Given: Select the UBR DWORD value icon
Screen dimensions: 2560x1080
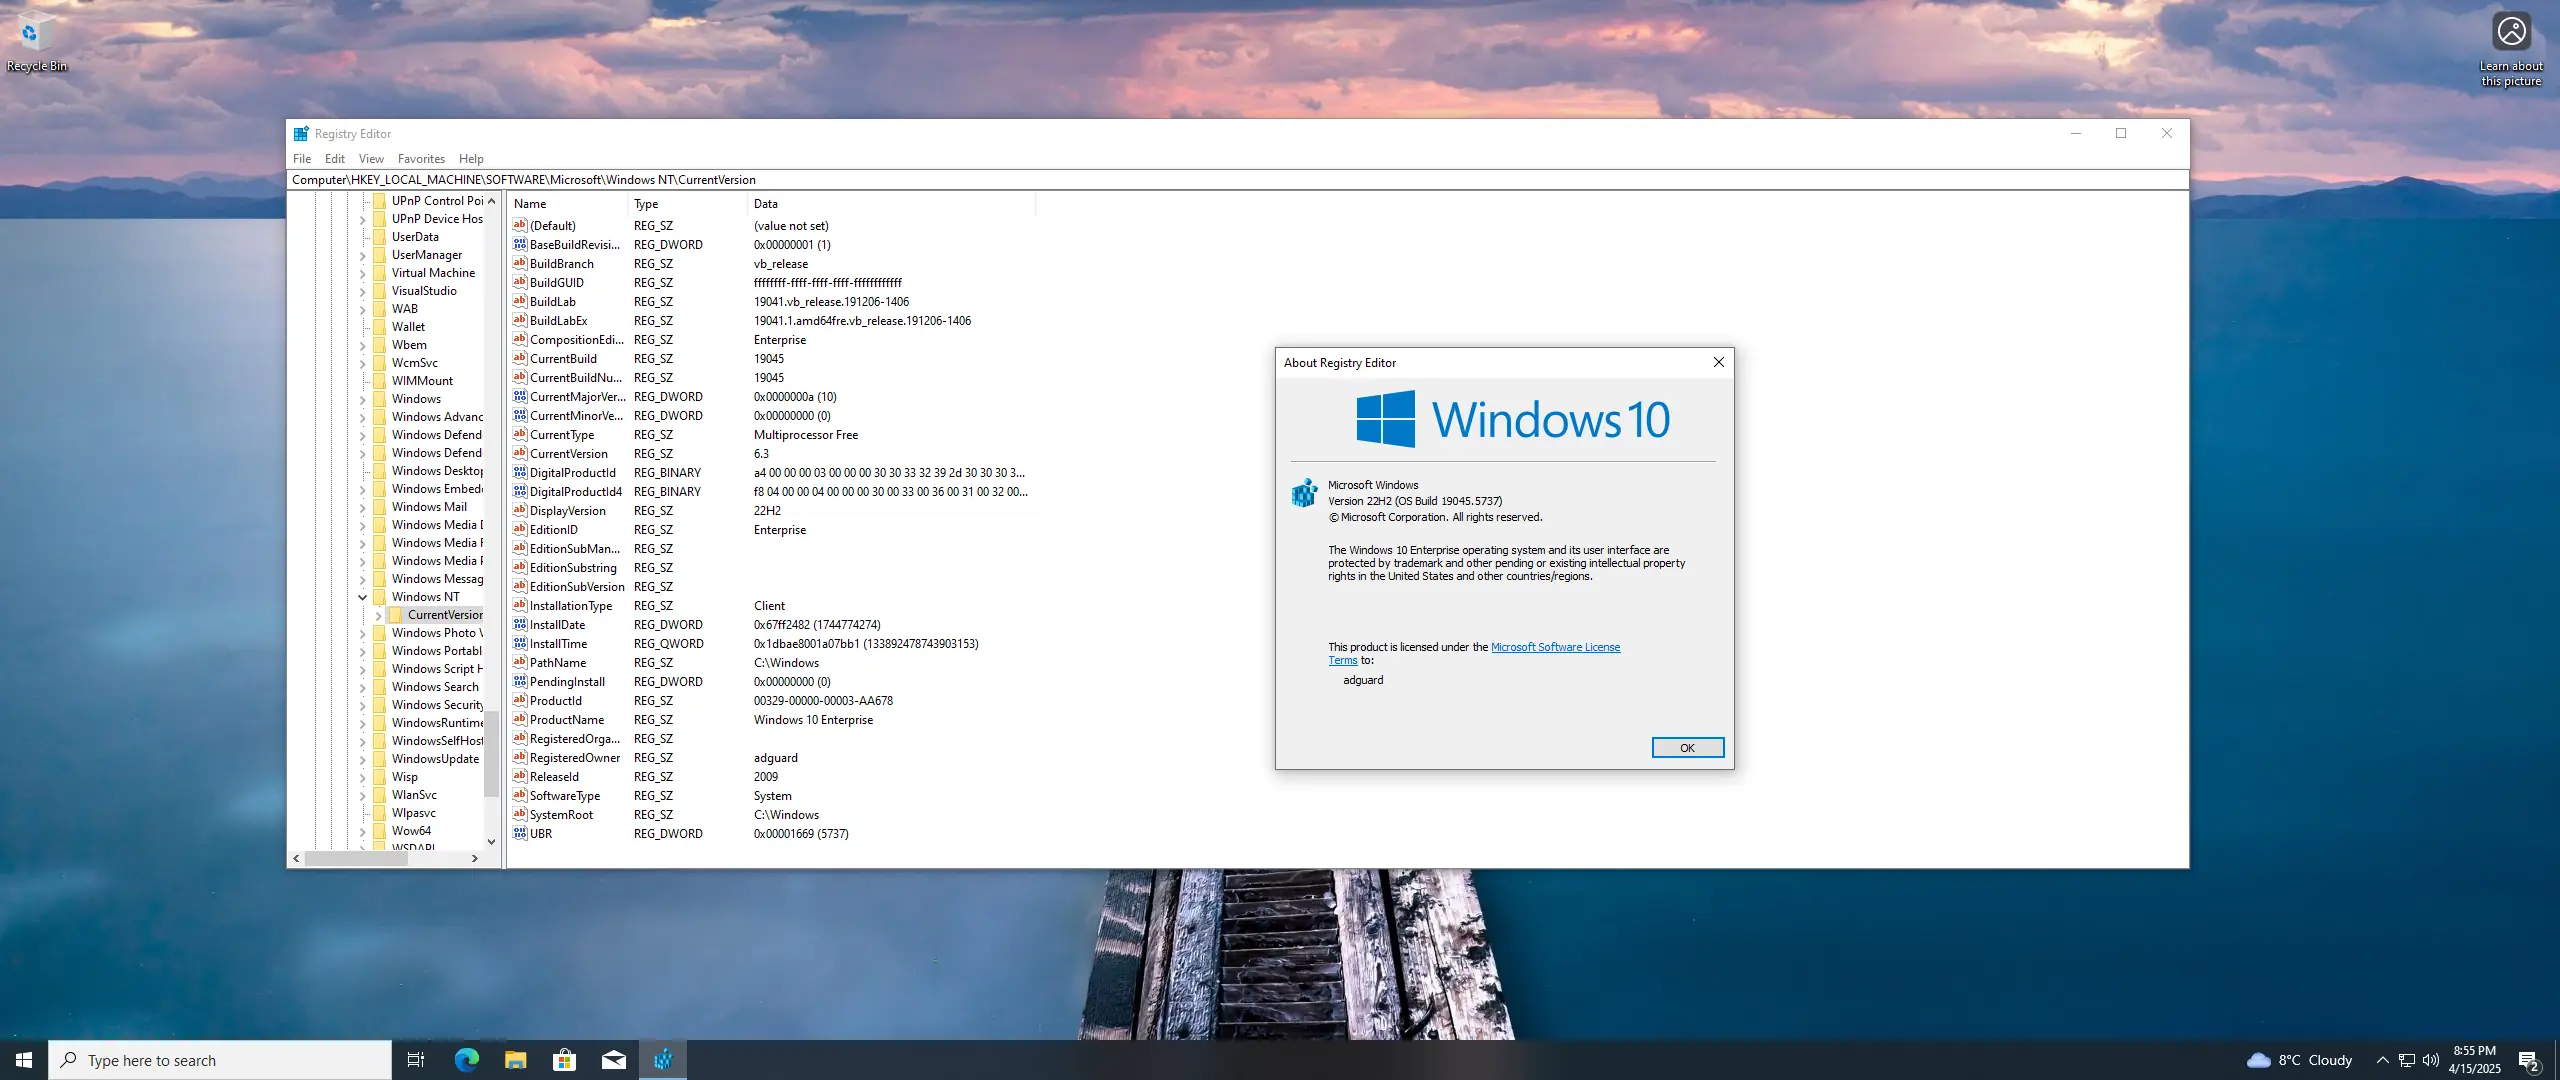Looking at the screenshot, I should pos(520,833).
